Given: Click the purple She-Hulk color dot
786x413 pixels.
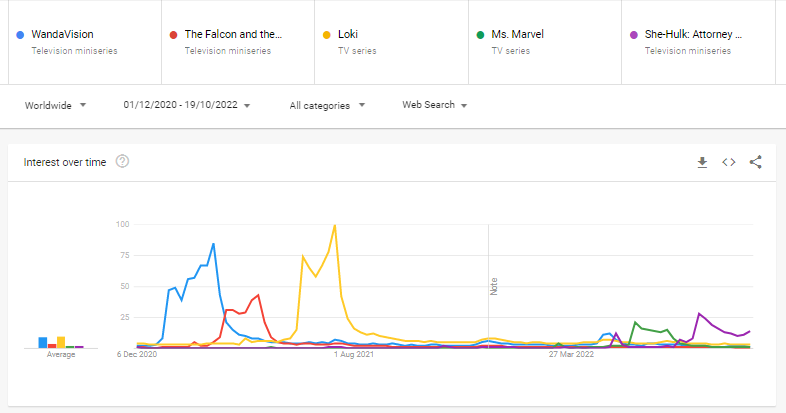Looking at the screenshot, I should [635, 34].
